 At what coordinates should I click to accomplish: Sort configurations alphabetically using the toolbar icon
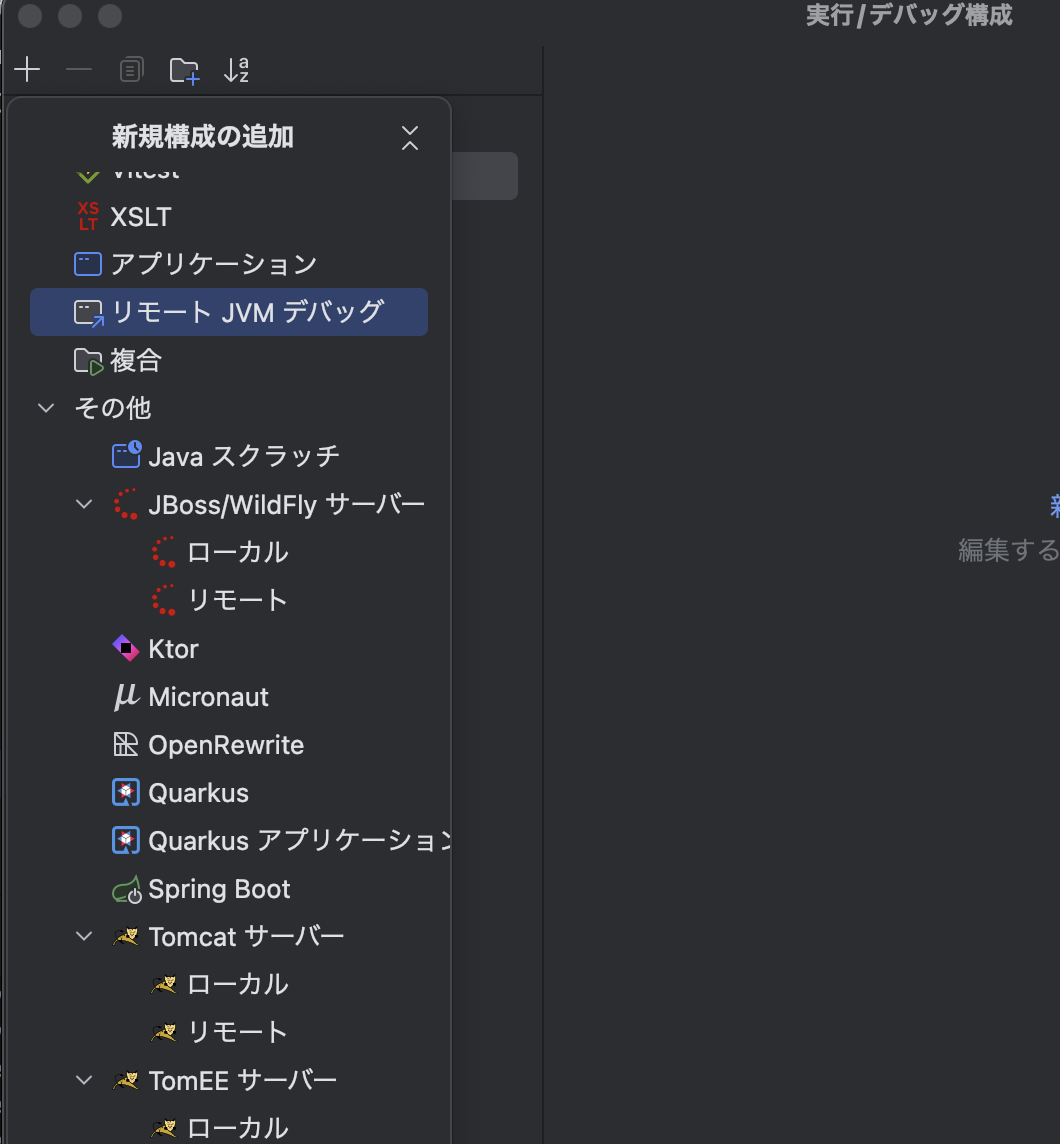[236, 70]
